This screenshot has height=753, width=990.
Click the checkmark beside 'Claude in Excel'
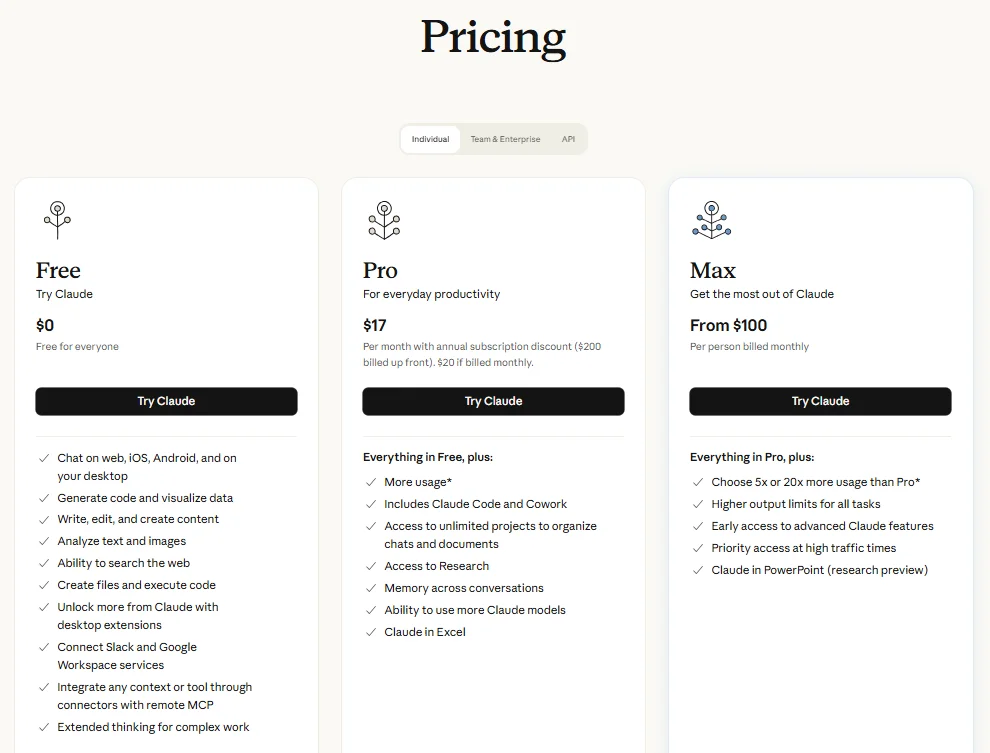370,631
